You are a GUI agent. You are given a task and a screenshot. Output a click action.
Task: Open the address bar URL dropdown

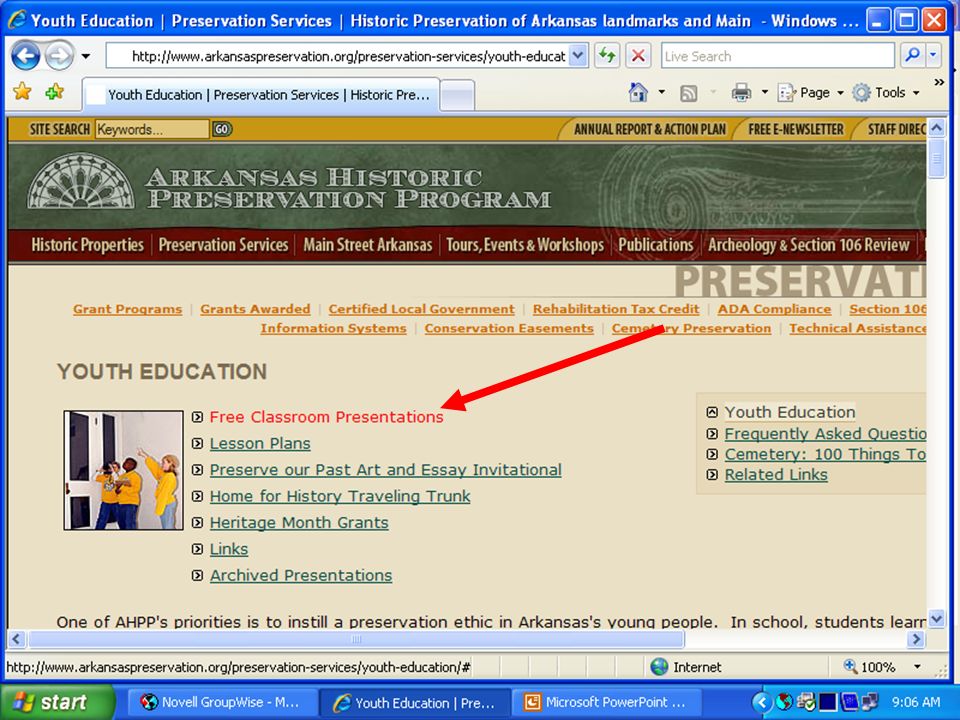(577, 56)
